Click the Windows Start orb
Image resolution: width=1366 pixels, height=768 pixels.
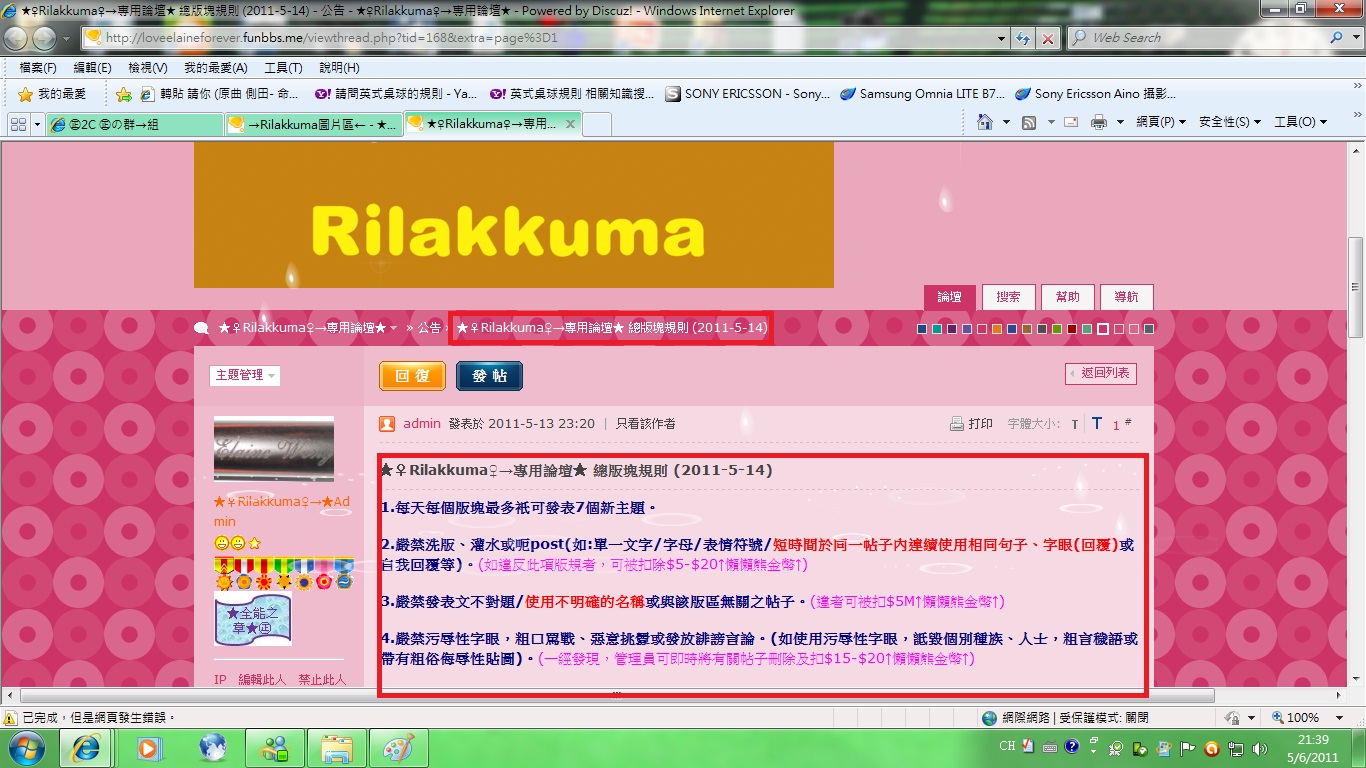[27, 747]
